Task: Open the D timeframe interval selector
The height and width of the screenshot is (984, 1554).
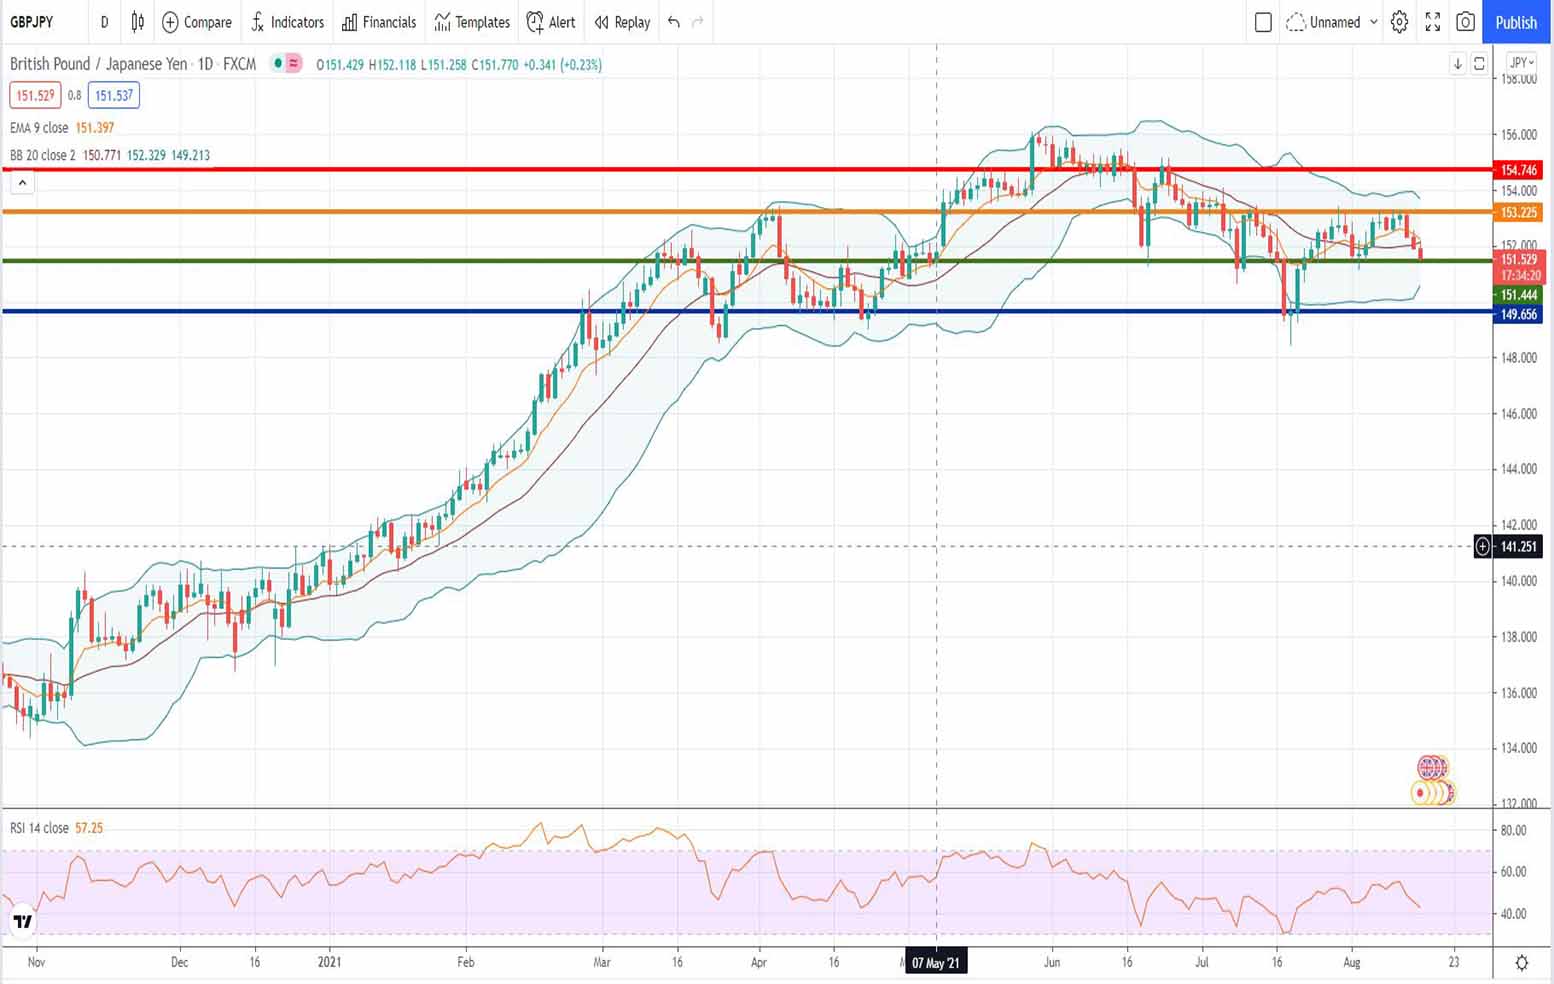Action: pos(104,22)
